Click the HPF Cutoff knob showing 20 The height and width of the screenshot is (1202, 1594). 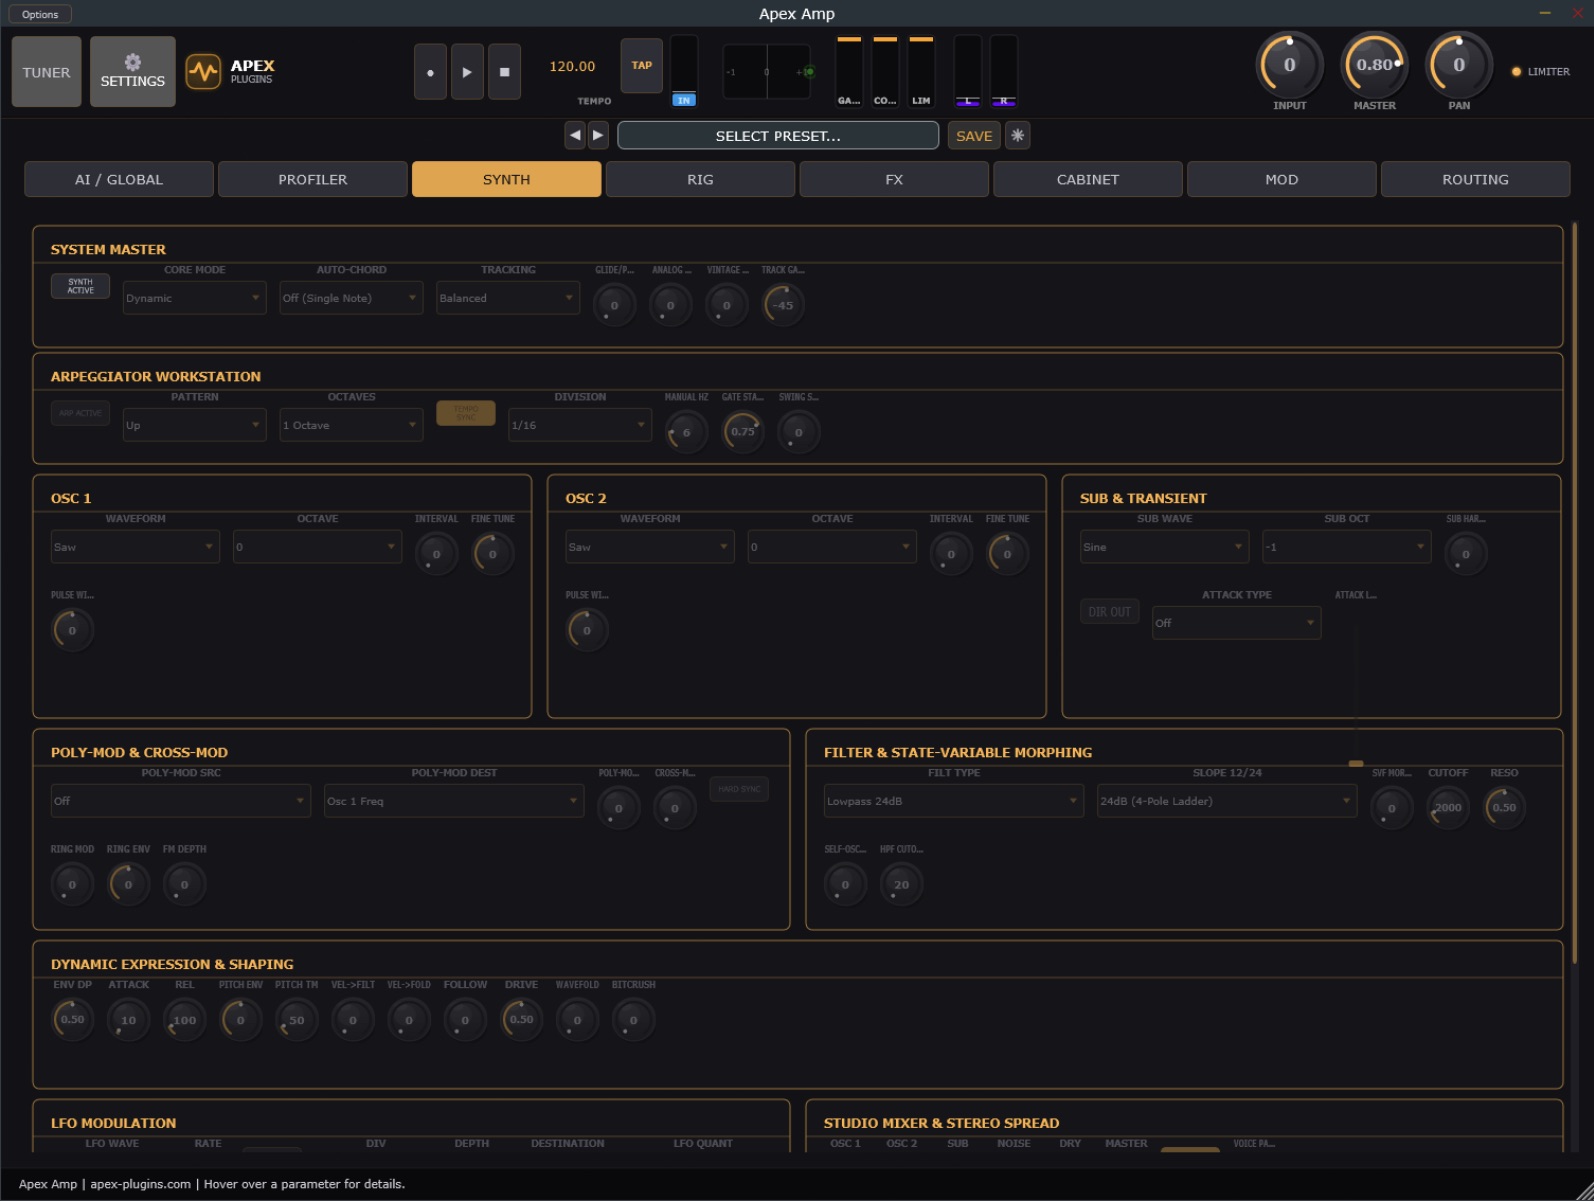tap(901, 885)
